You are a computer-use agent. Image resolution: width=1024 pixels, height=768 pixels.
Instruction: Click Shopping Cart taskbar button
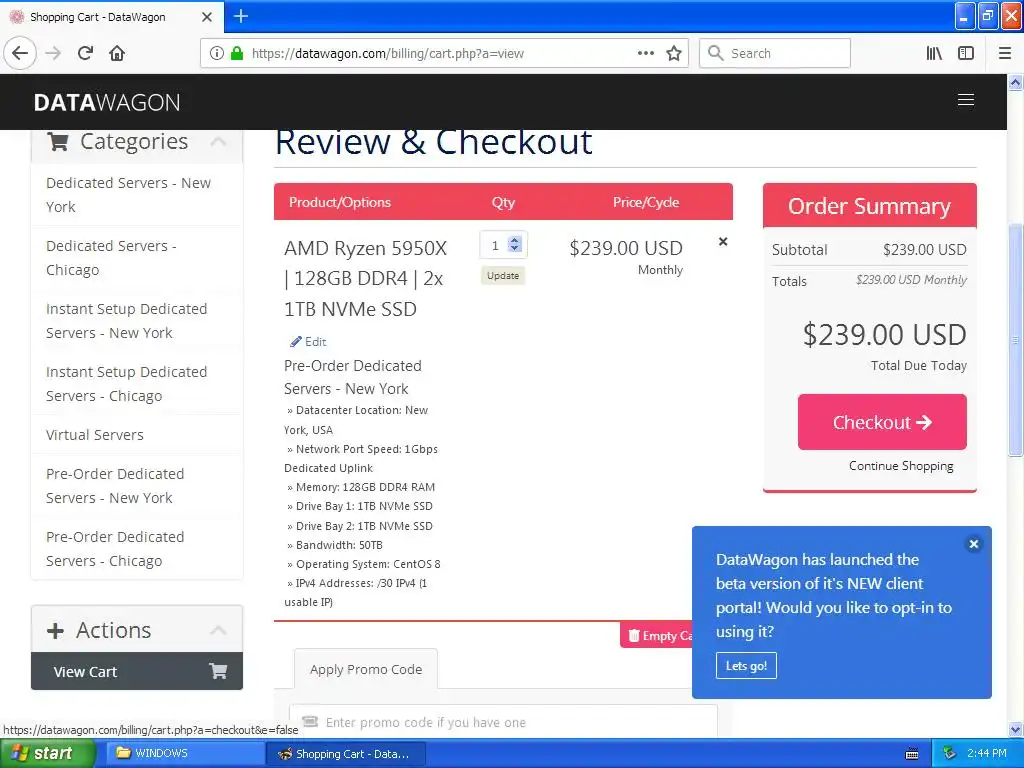pos(347,753)
